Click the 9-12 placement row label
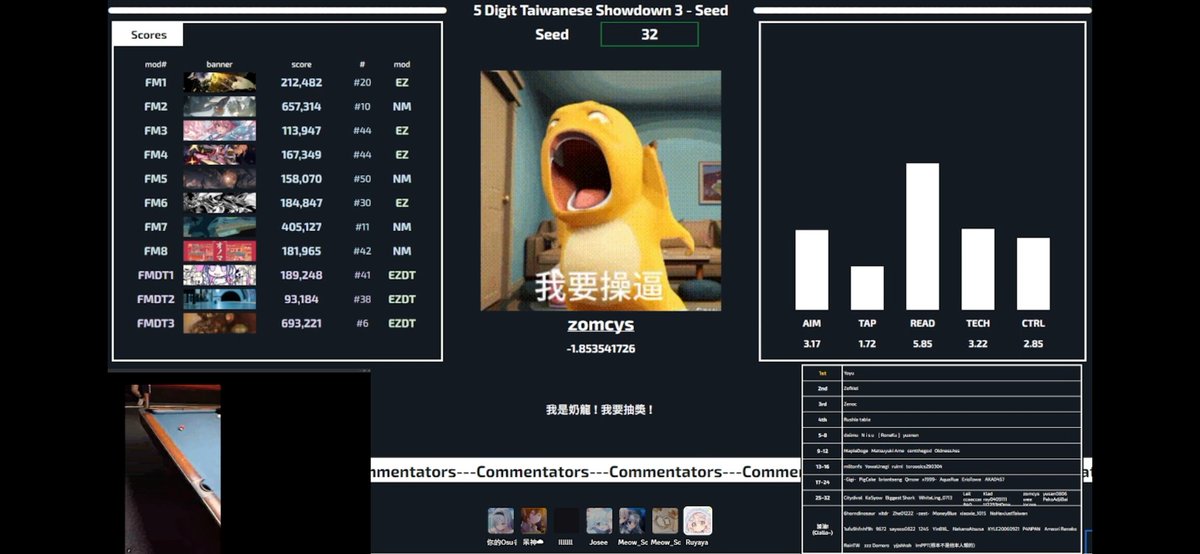Screen dimensions: 1200x554 (822, 451)
